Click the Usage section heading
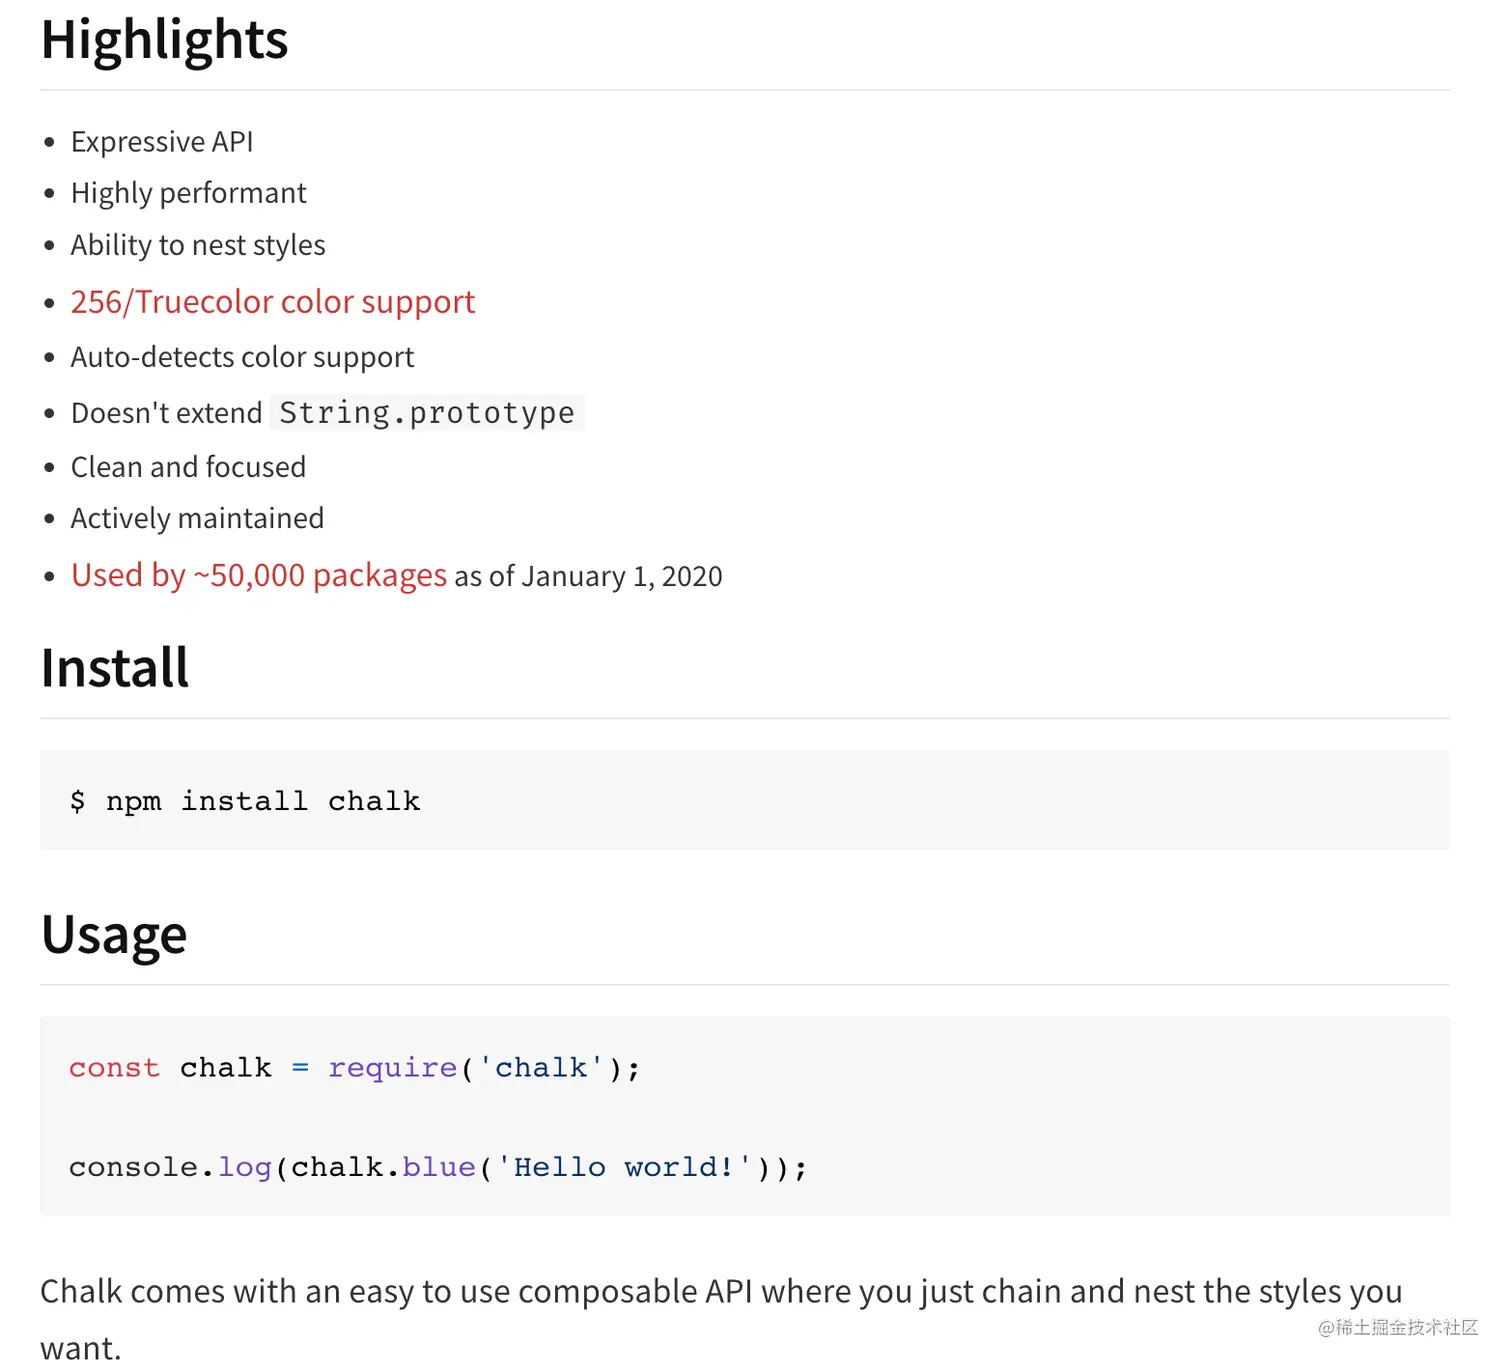 pos(114,935)
